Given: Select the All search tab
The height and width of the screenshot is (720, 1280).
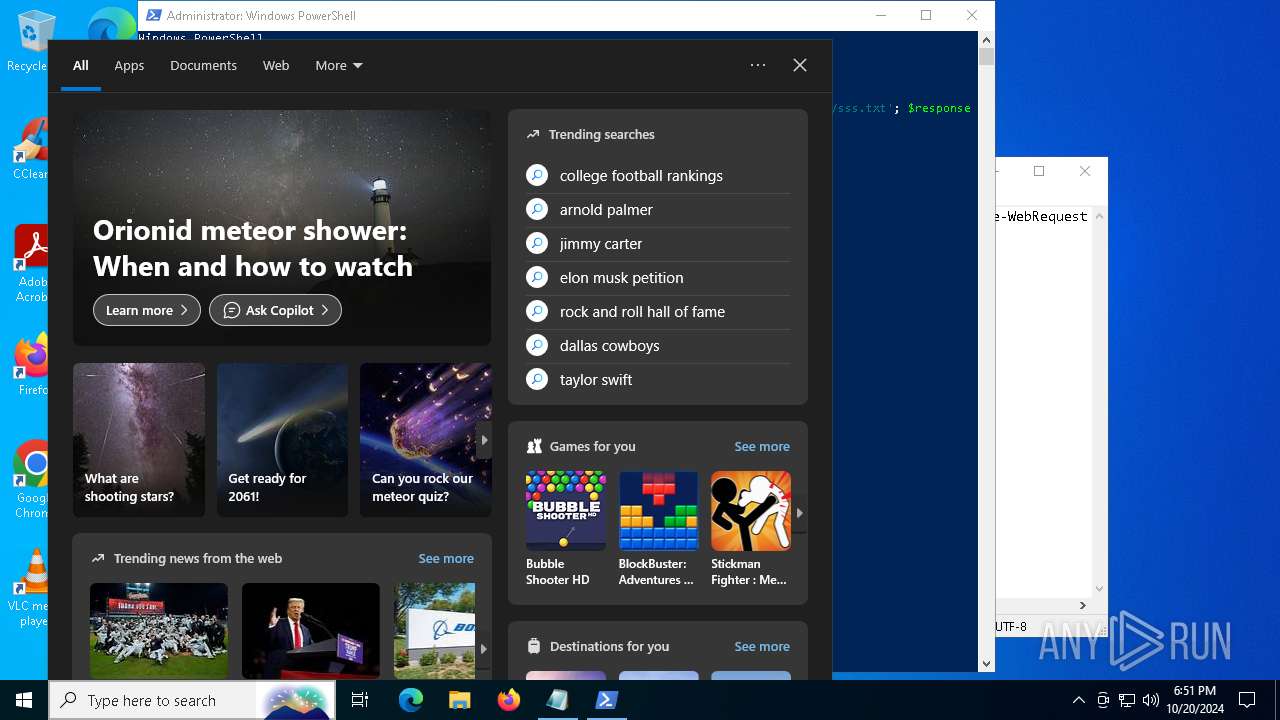Looking at the screenshot, I should [81, 65].
